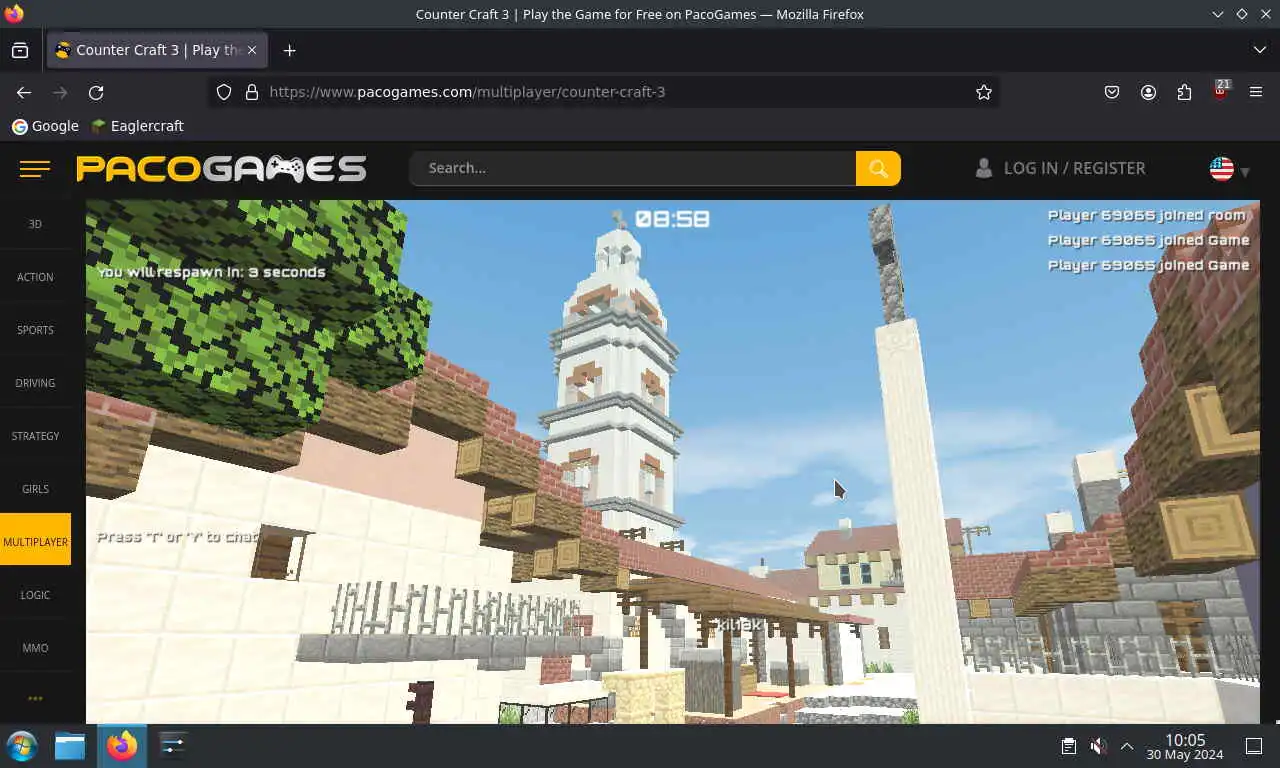Close the Counter Craft 3 tab

[252, 50]
